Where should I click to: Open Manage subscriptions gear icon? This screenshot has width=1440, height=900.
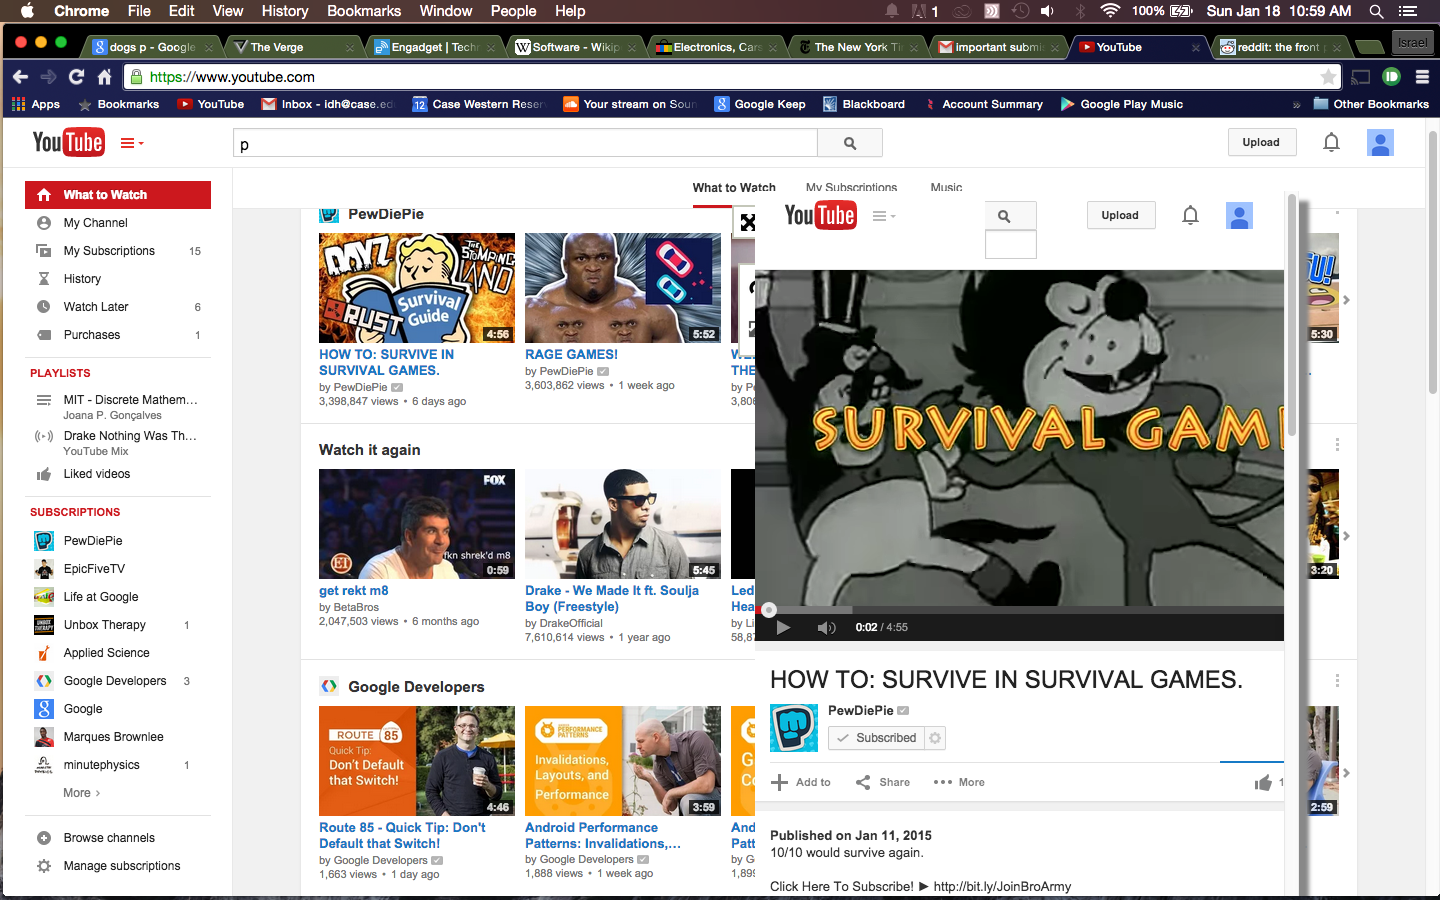click(x=44, y=866)
